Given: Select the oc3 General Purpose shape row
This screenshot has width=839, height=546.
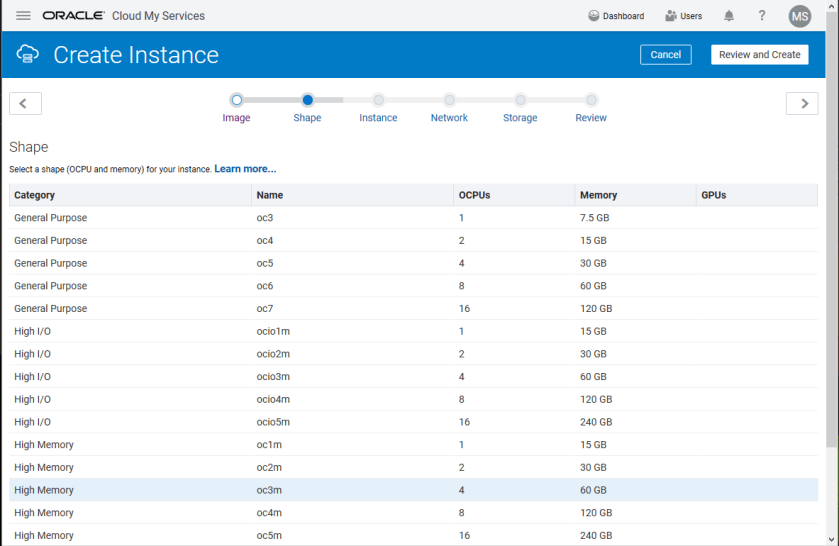Looking at the screenshot, I should [x=265, y=218].
